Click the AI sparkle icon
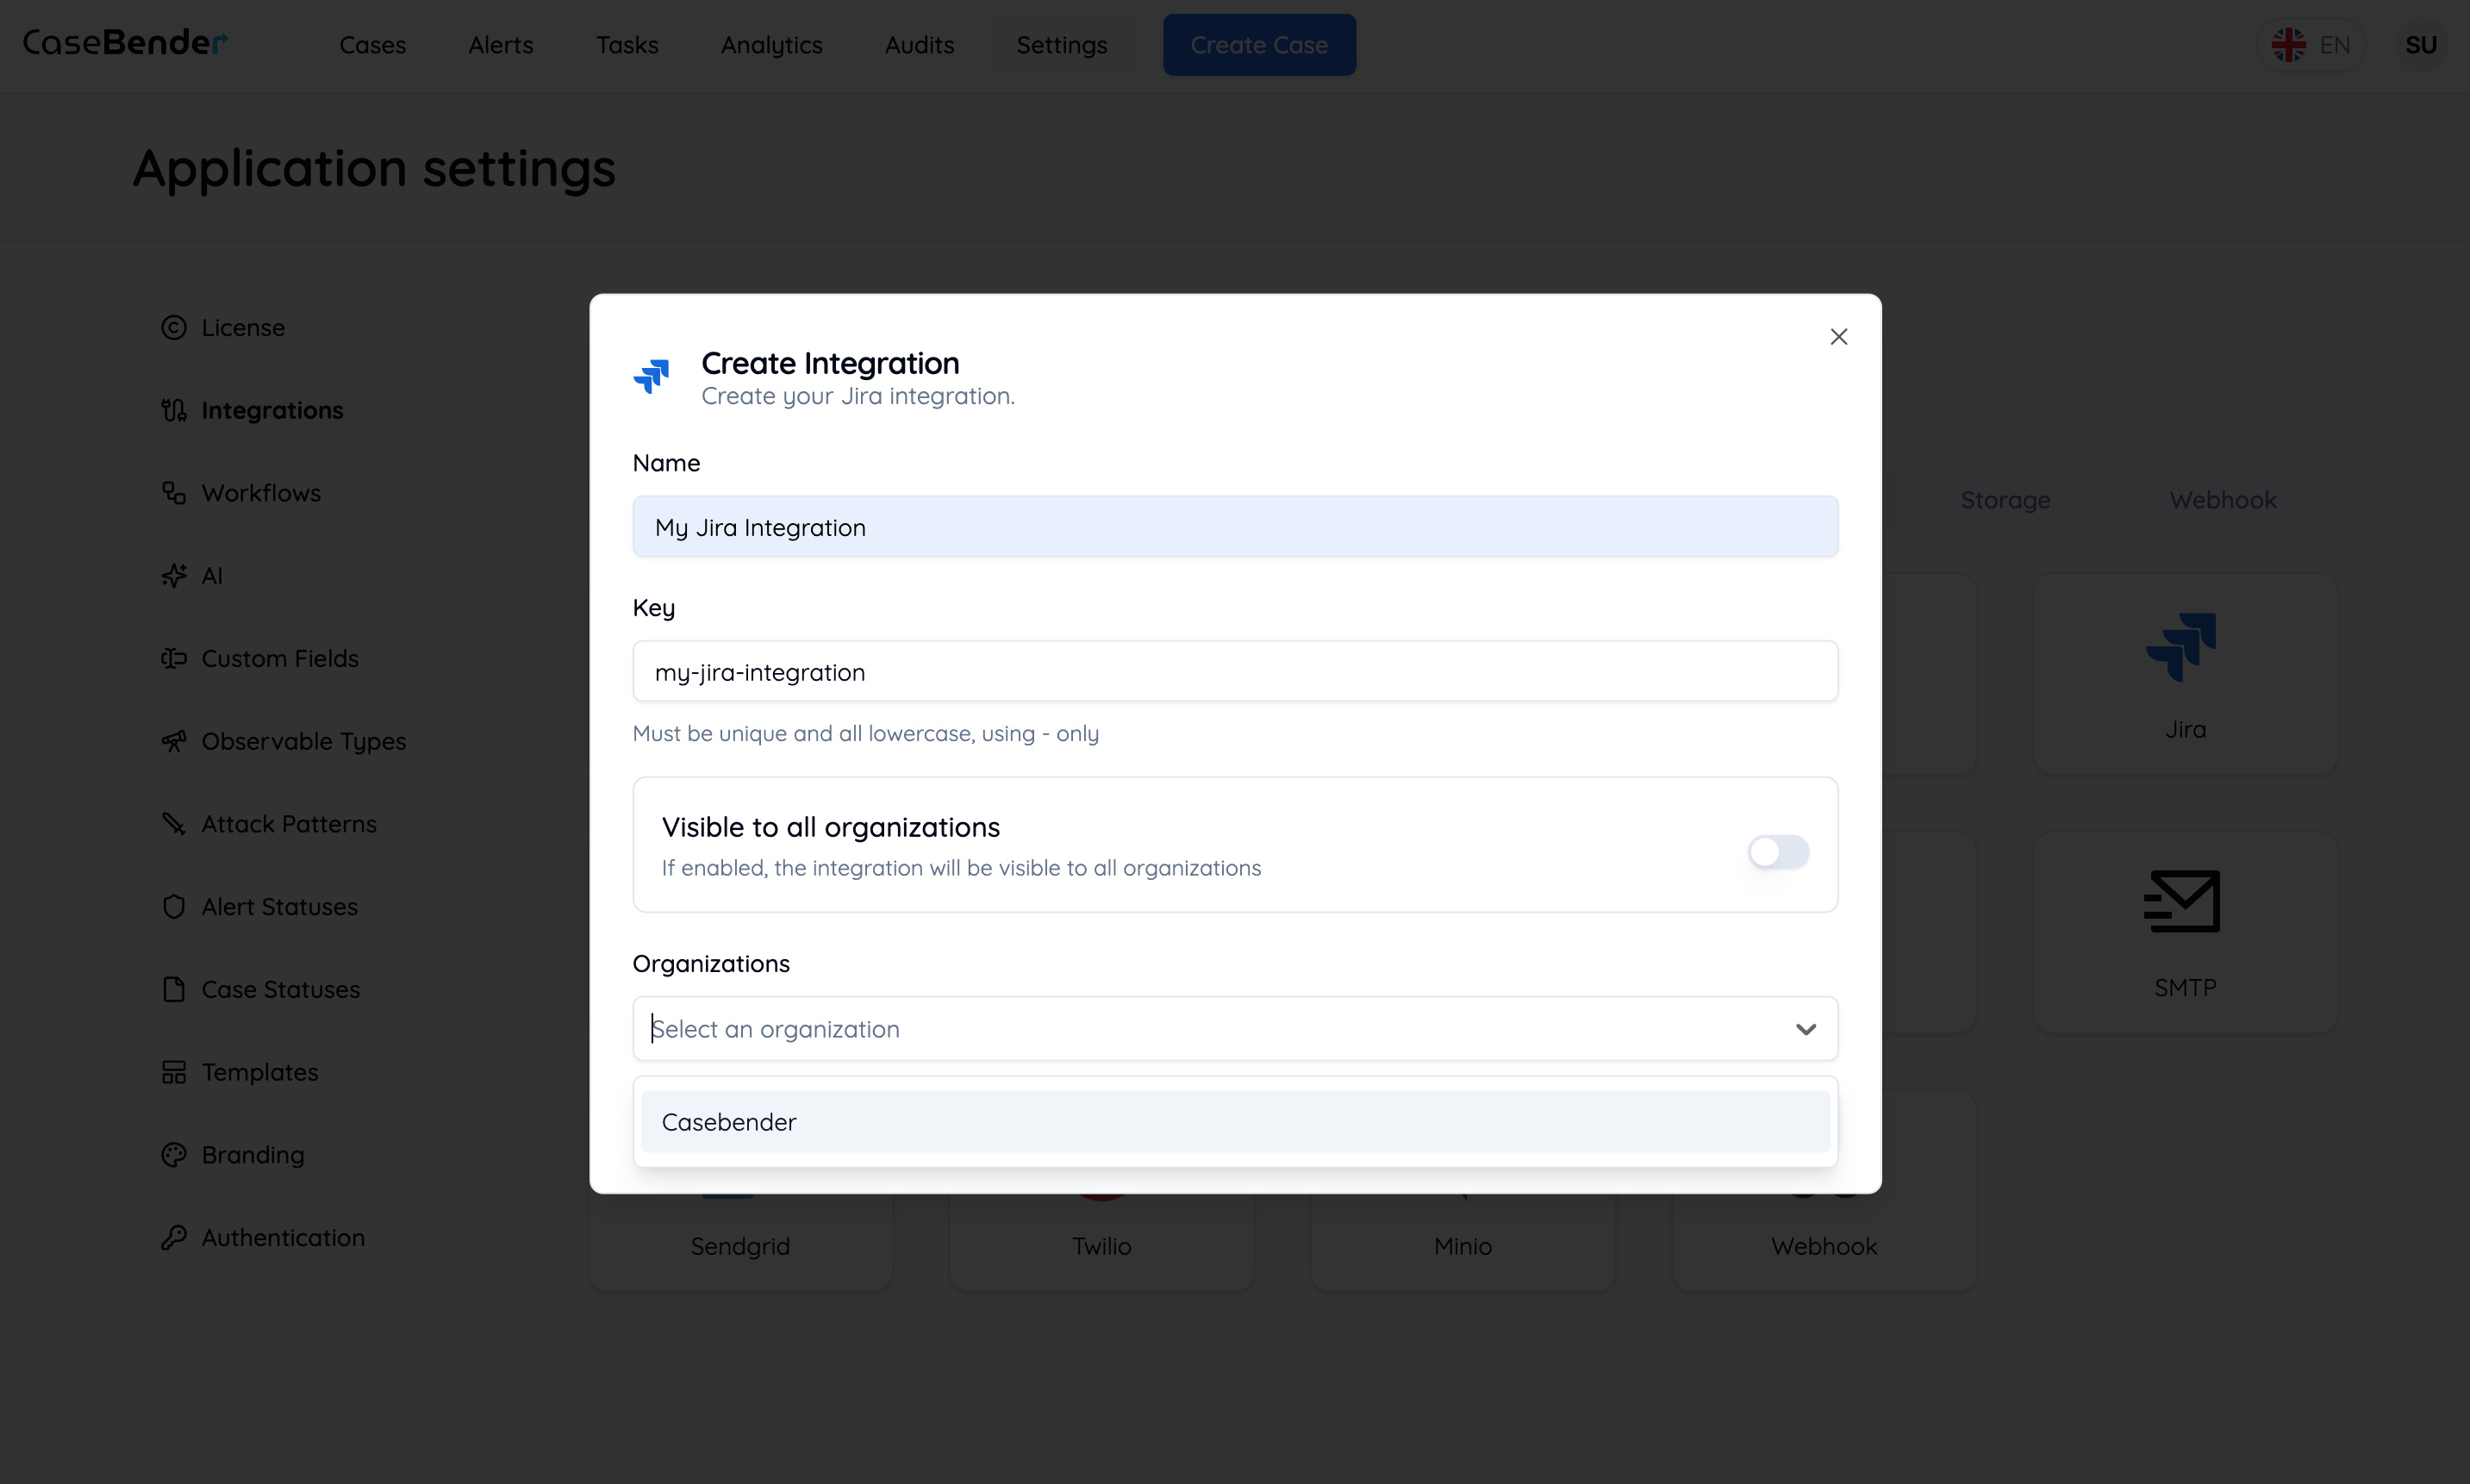The image size is (2470, 1484). coord(174,575)
